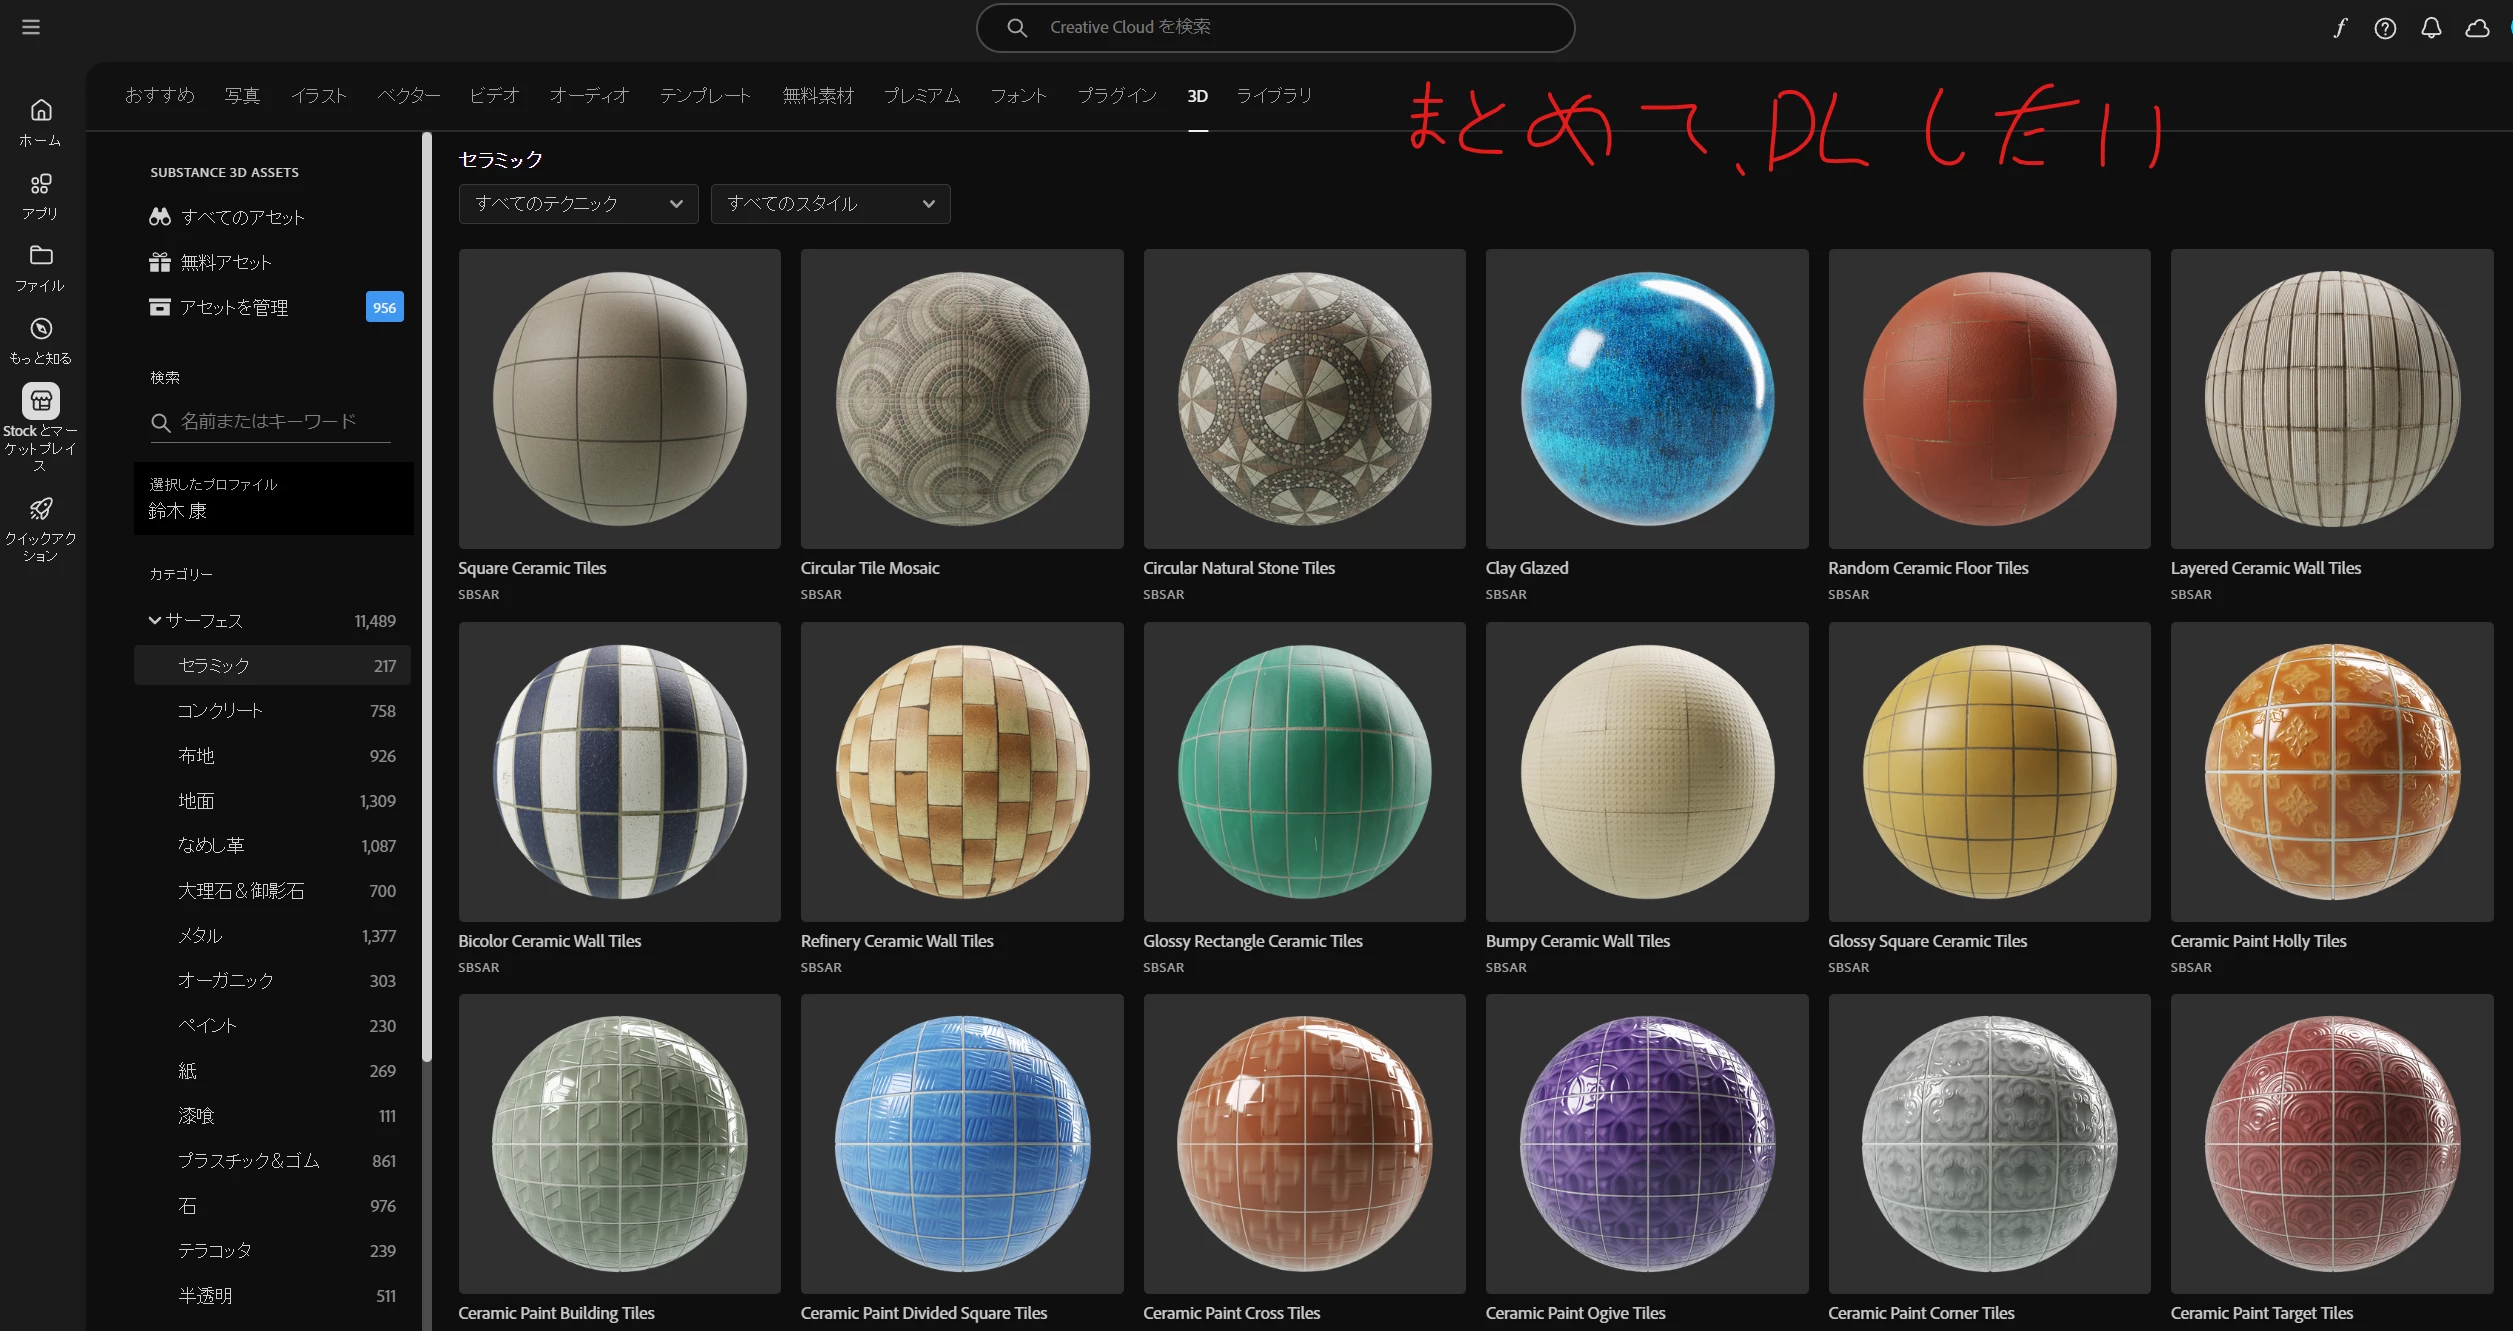Open the hamburger menu icon
This screenshot has height=1331, width=2513.
31,27
